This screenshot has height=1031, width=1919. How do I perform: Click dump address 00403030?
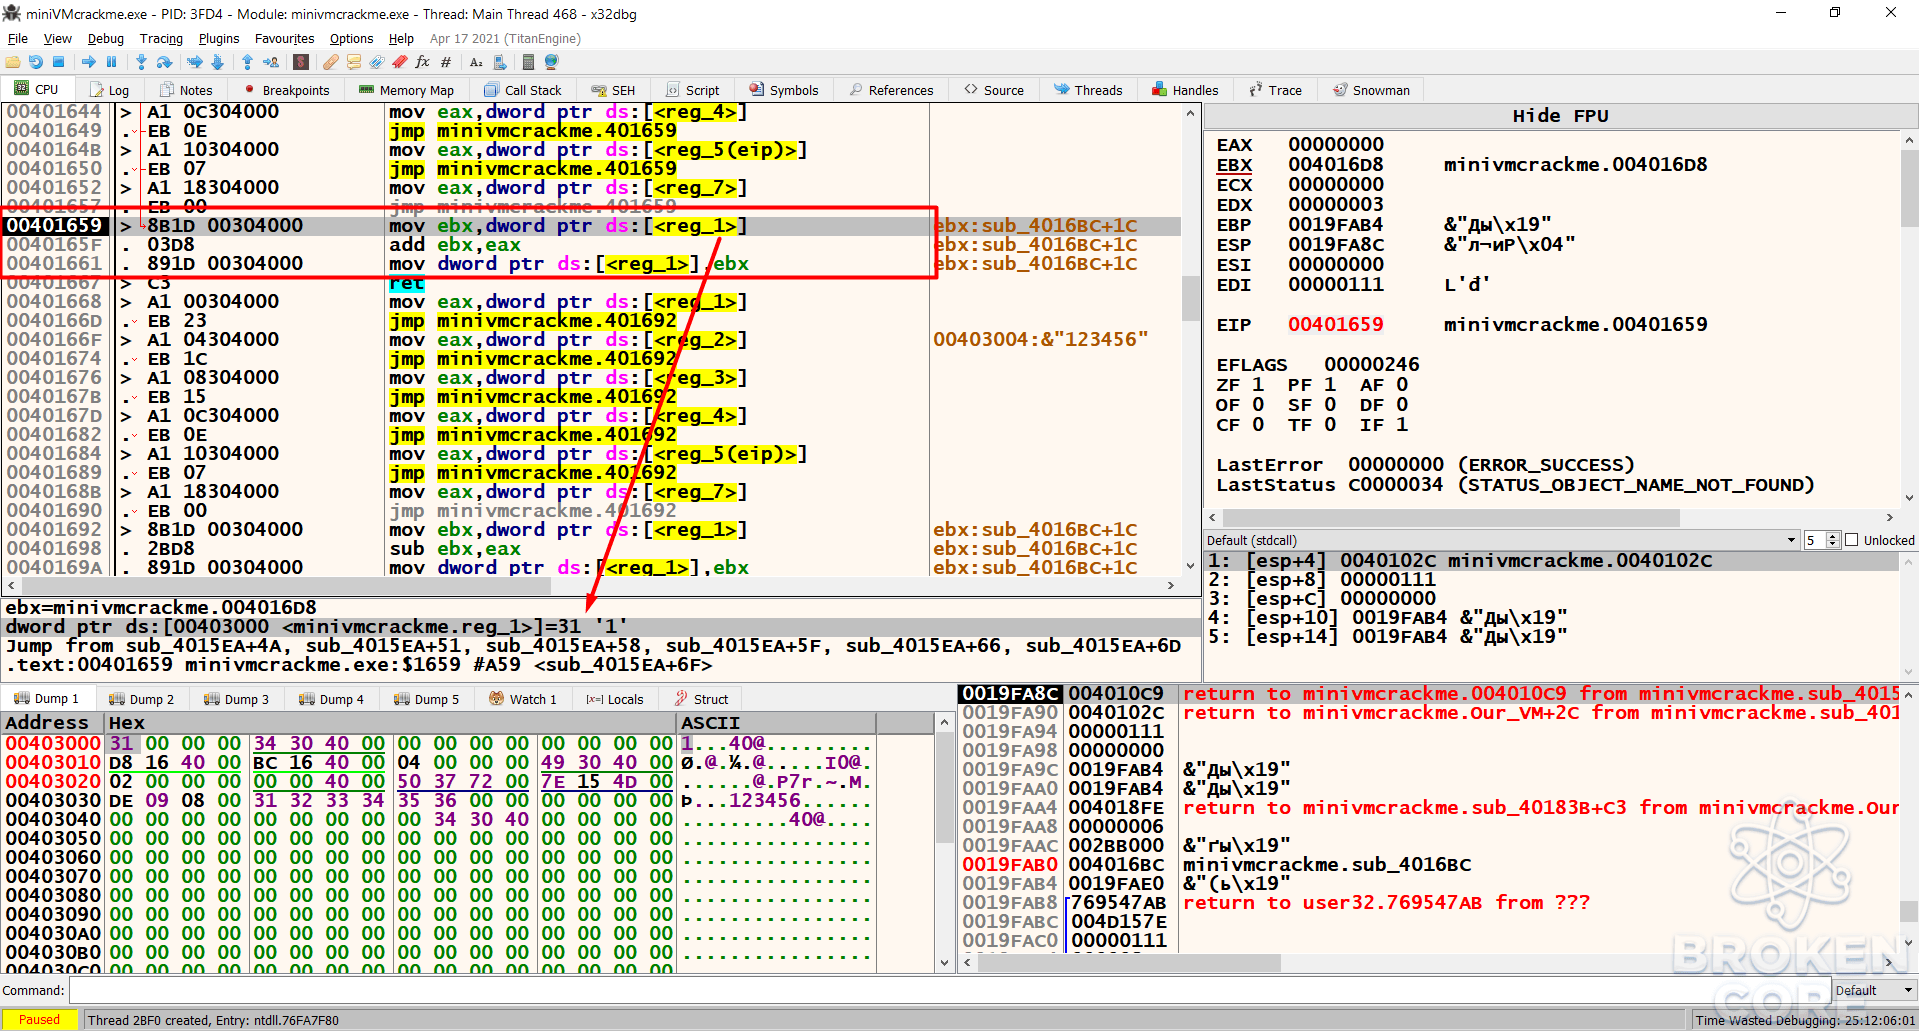(x=53, y=800)
